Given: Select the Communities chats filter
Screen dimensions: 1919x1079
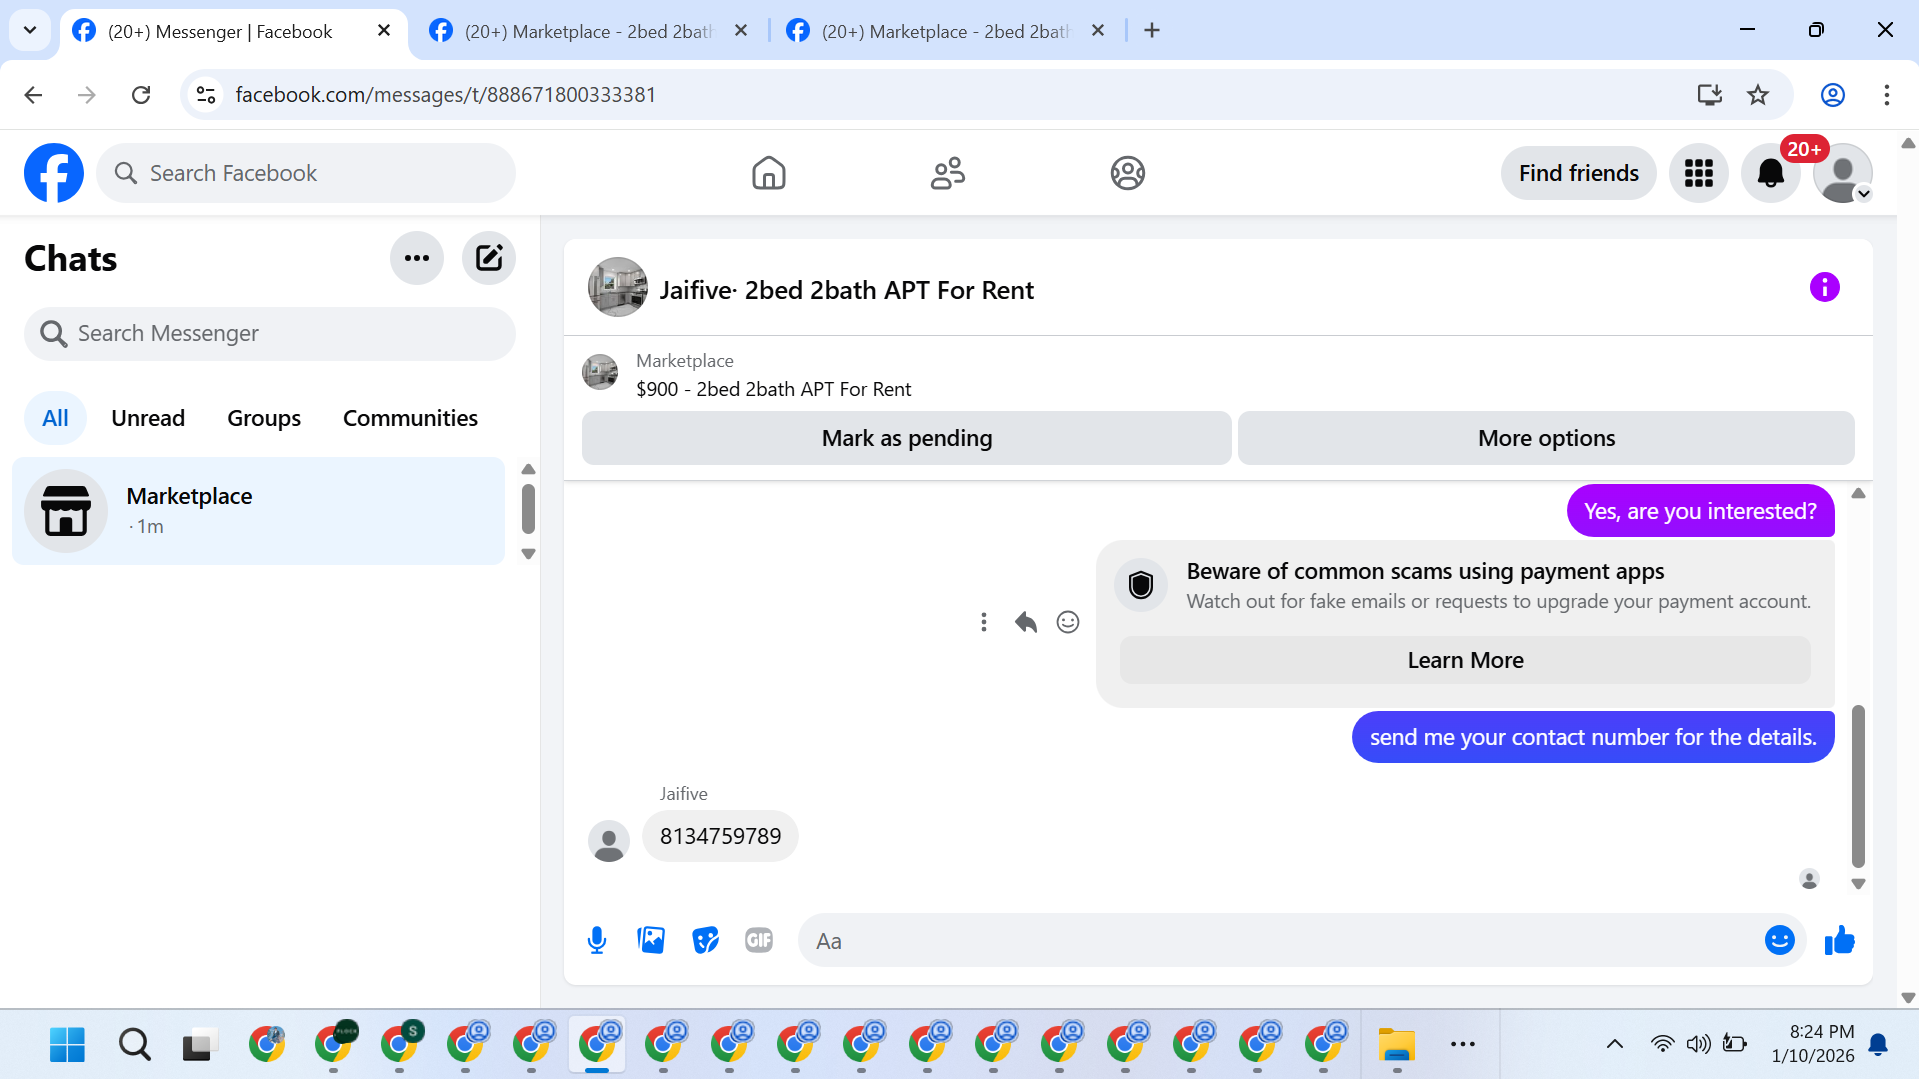Looking at the screenshot, I should (x=410, y=418).
